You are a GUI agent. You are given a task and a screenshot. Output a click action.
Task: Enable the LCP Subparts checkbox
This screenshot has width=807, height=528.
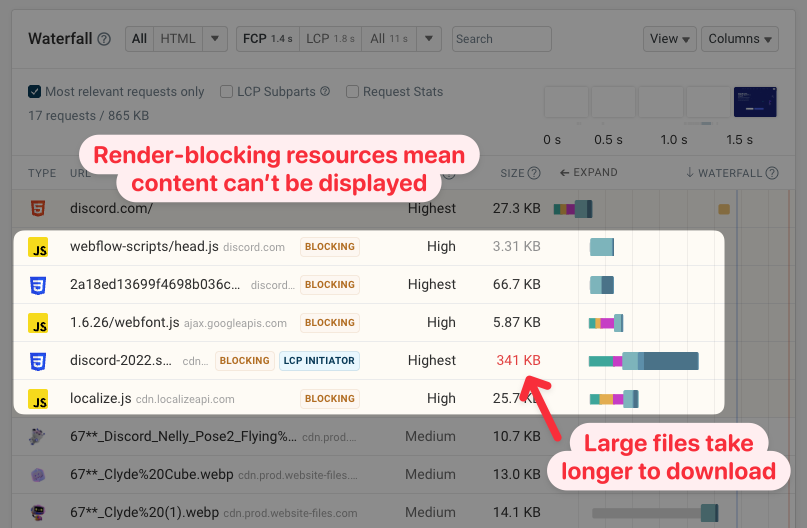coord(227,92)
